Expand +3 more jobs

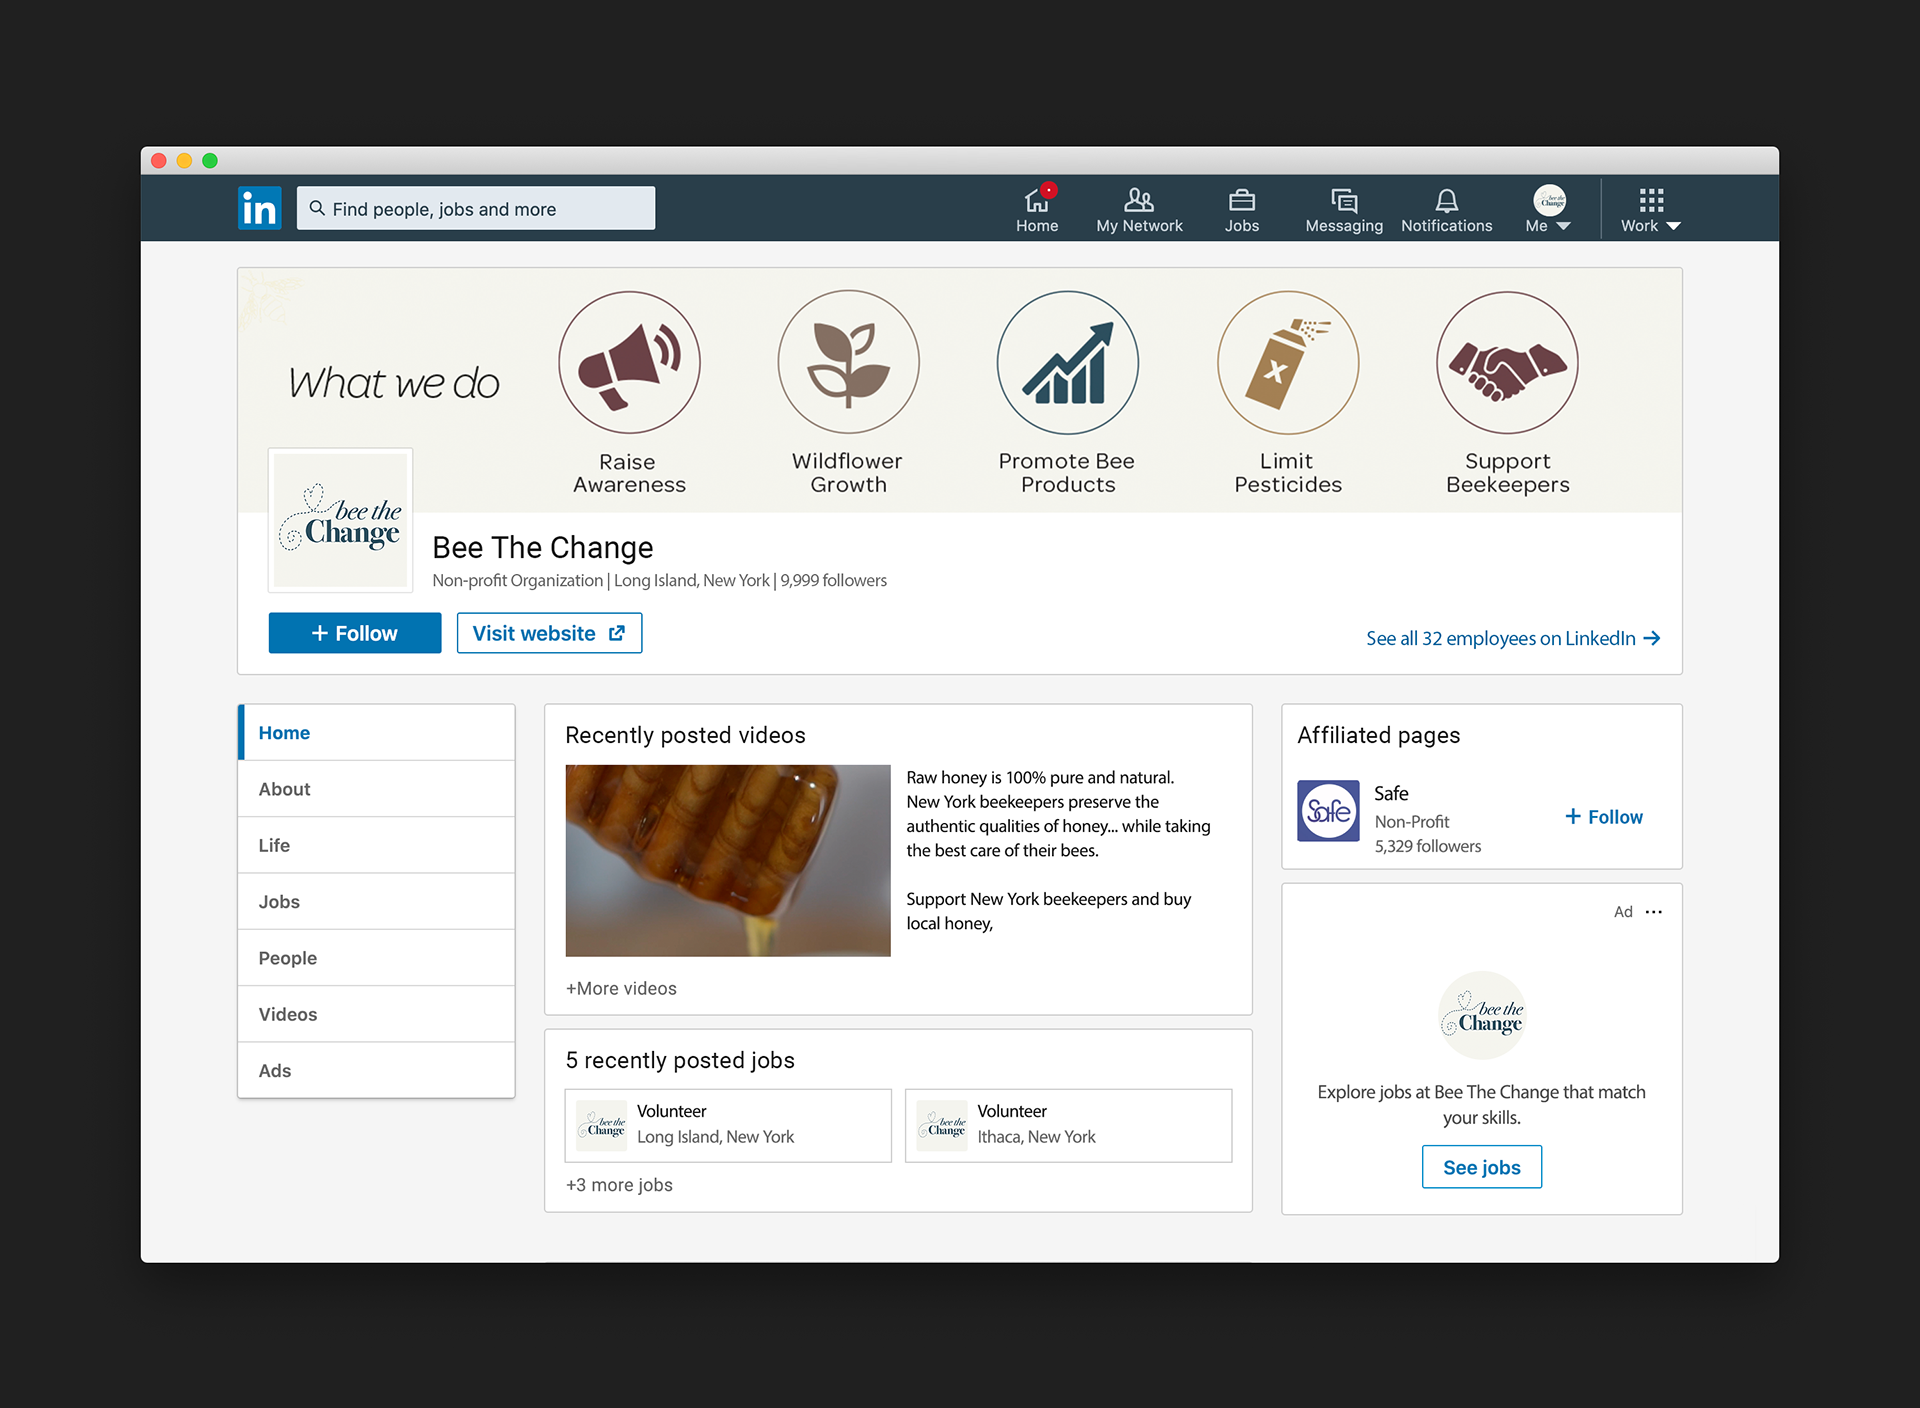[x=619, y=1185]
